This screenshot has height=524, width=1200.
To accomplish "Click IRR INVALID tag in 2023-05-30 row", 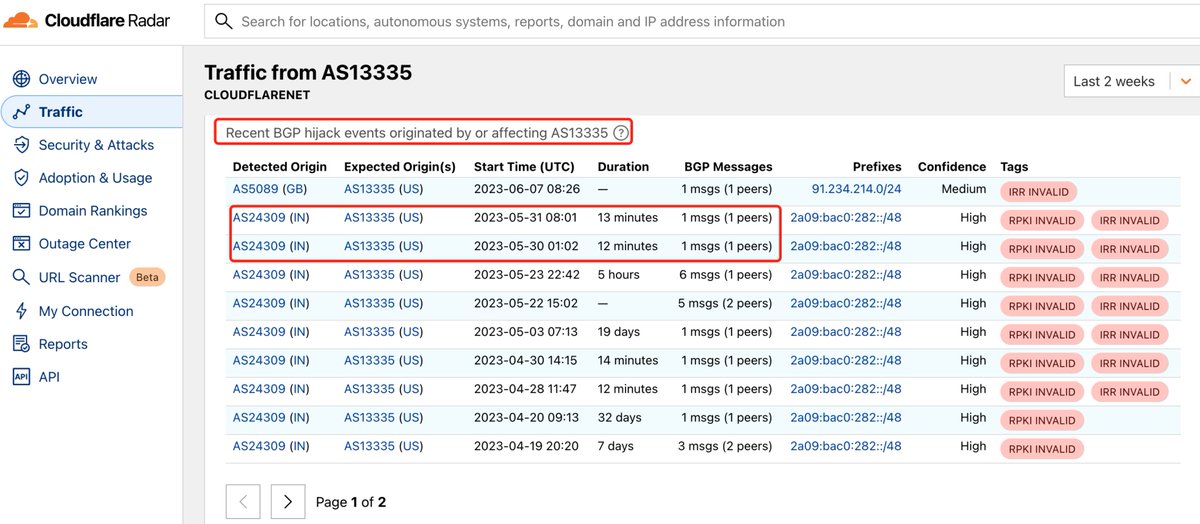I will click(x=1130, y=249).
